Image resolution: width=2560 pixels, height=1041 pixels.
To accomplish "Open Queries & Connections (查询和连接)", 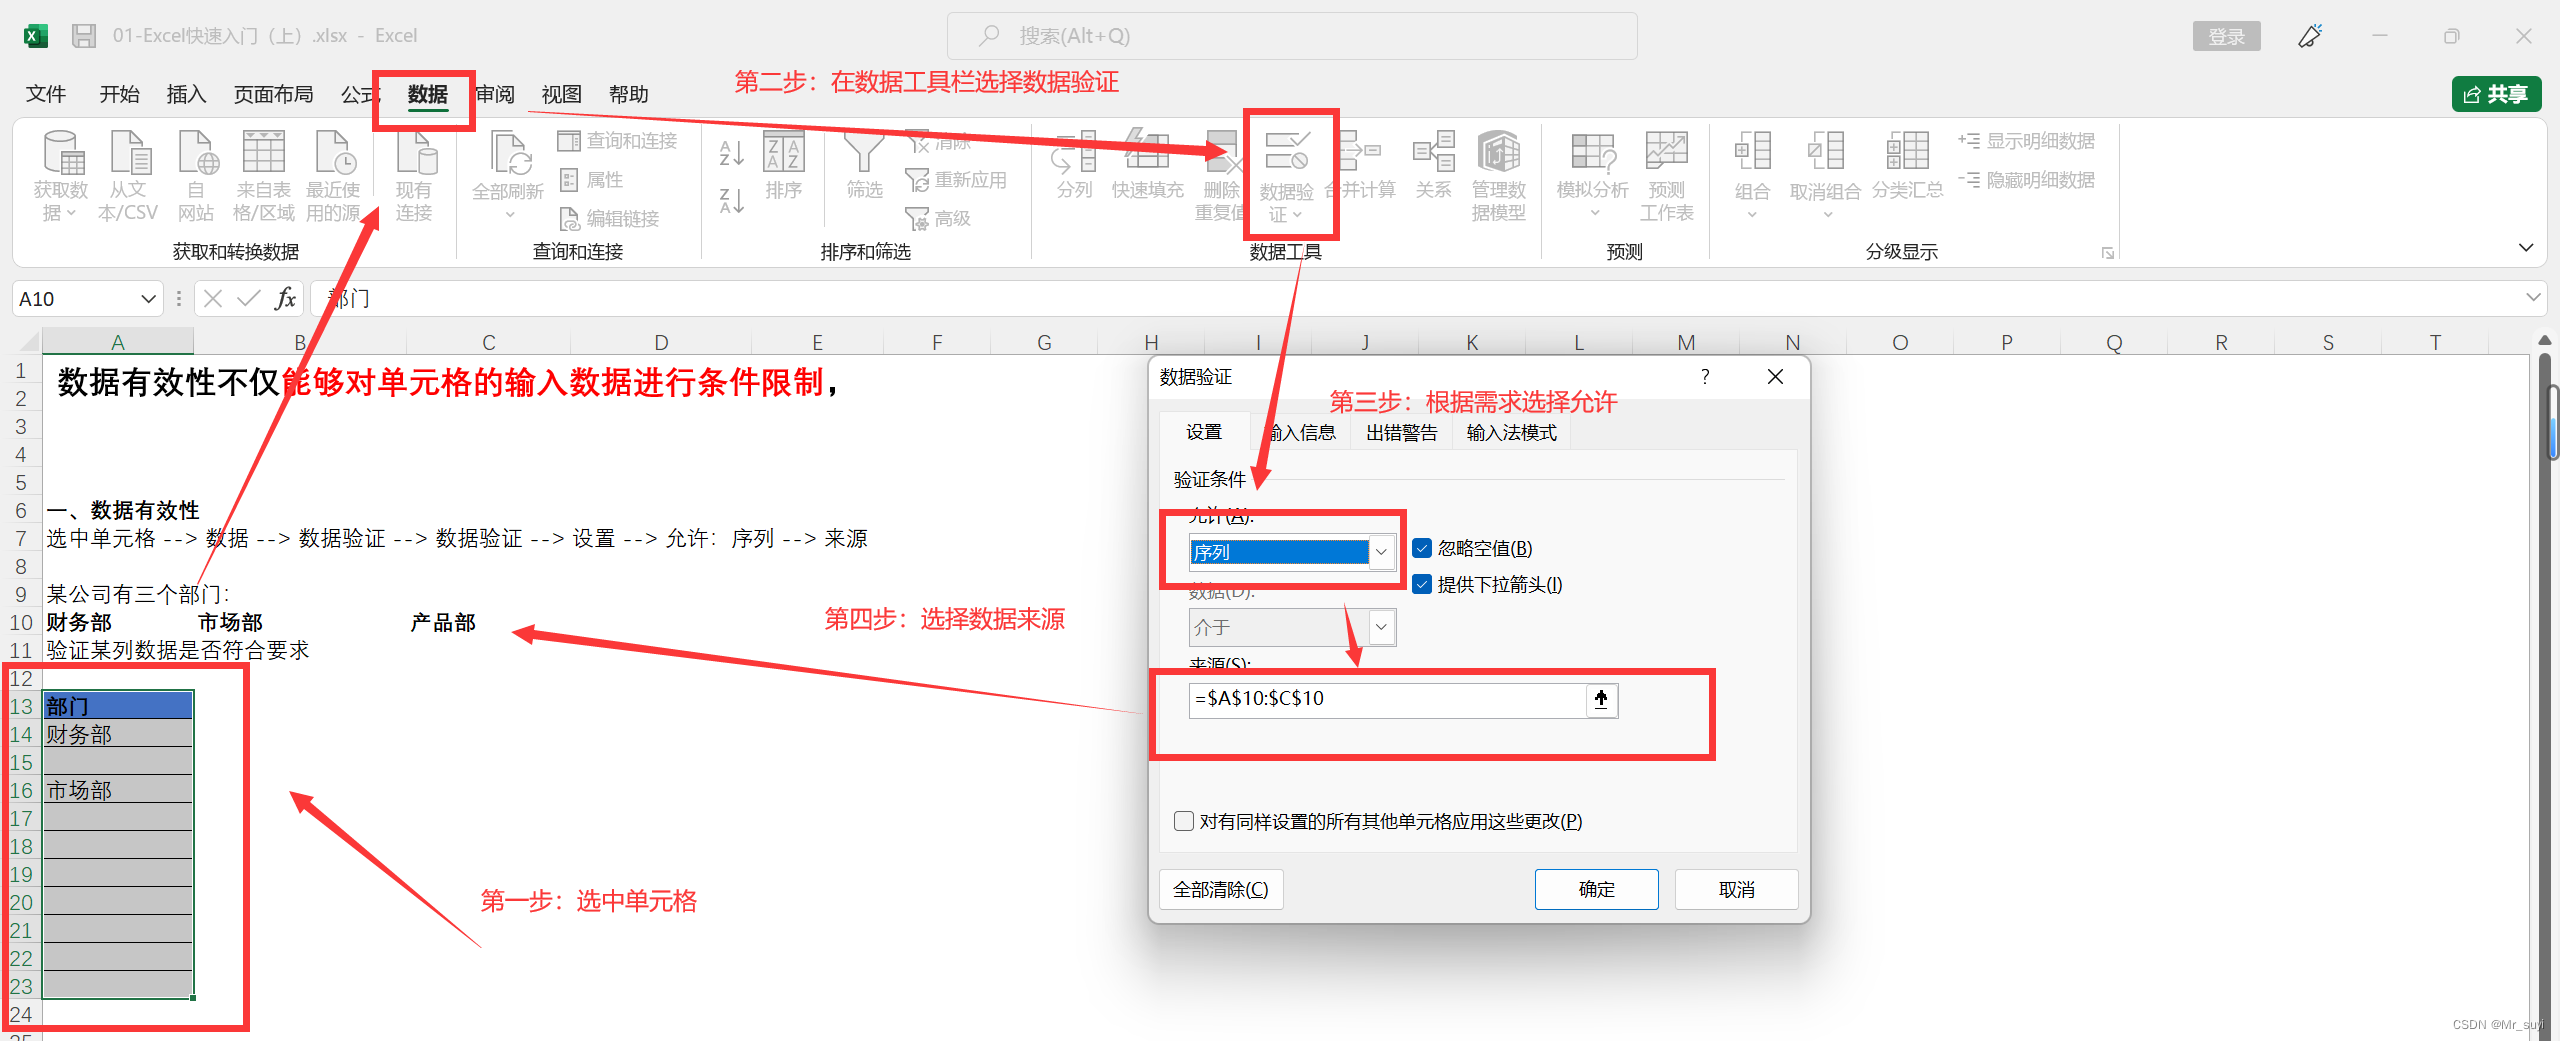I will pos(618,141).
